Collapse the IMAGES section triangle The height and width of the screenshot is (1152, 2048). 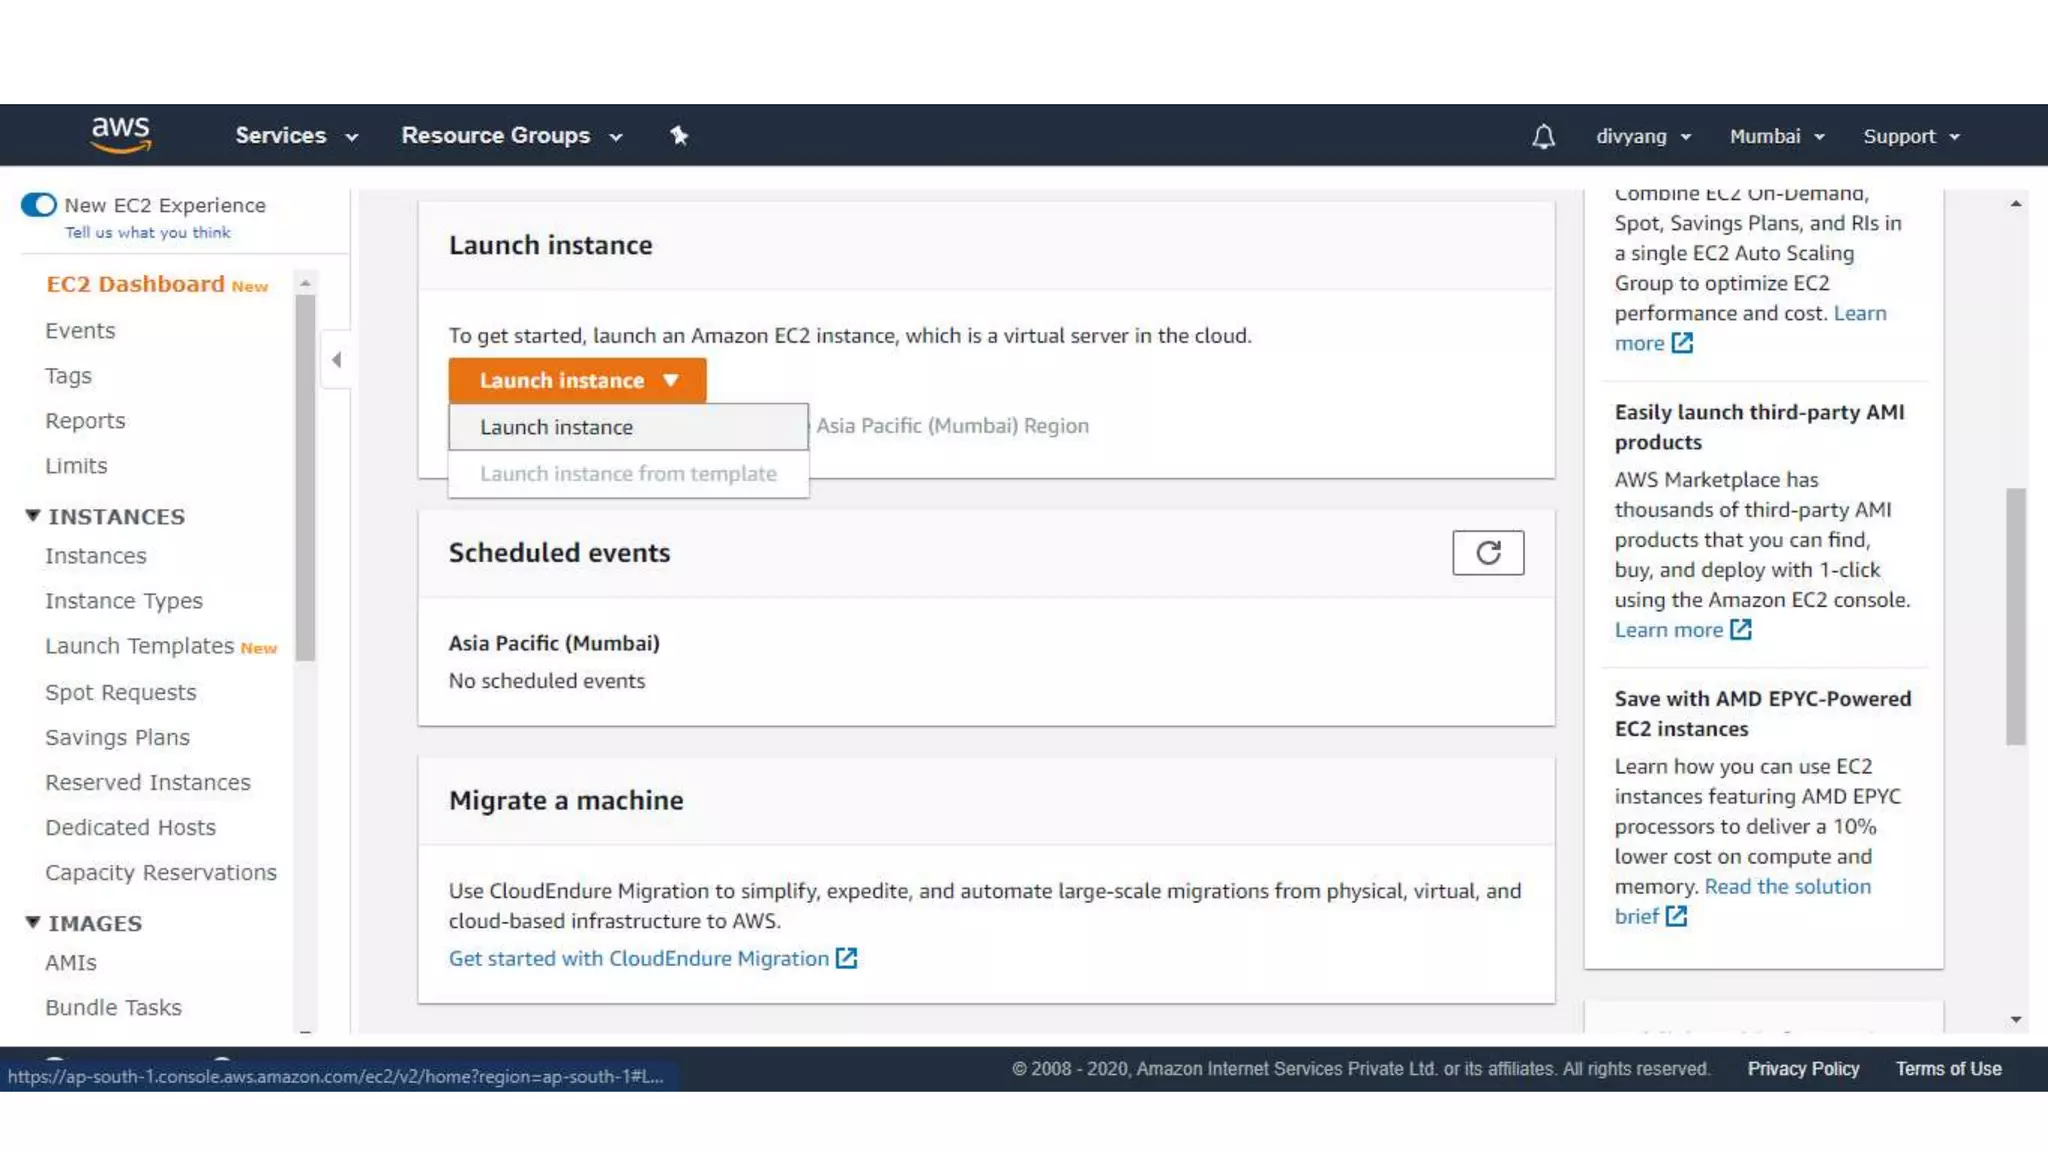coord(33,922)
